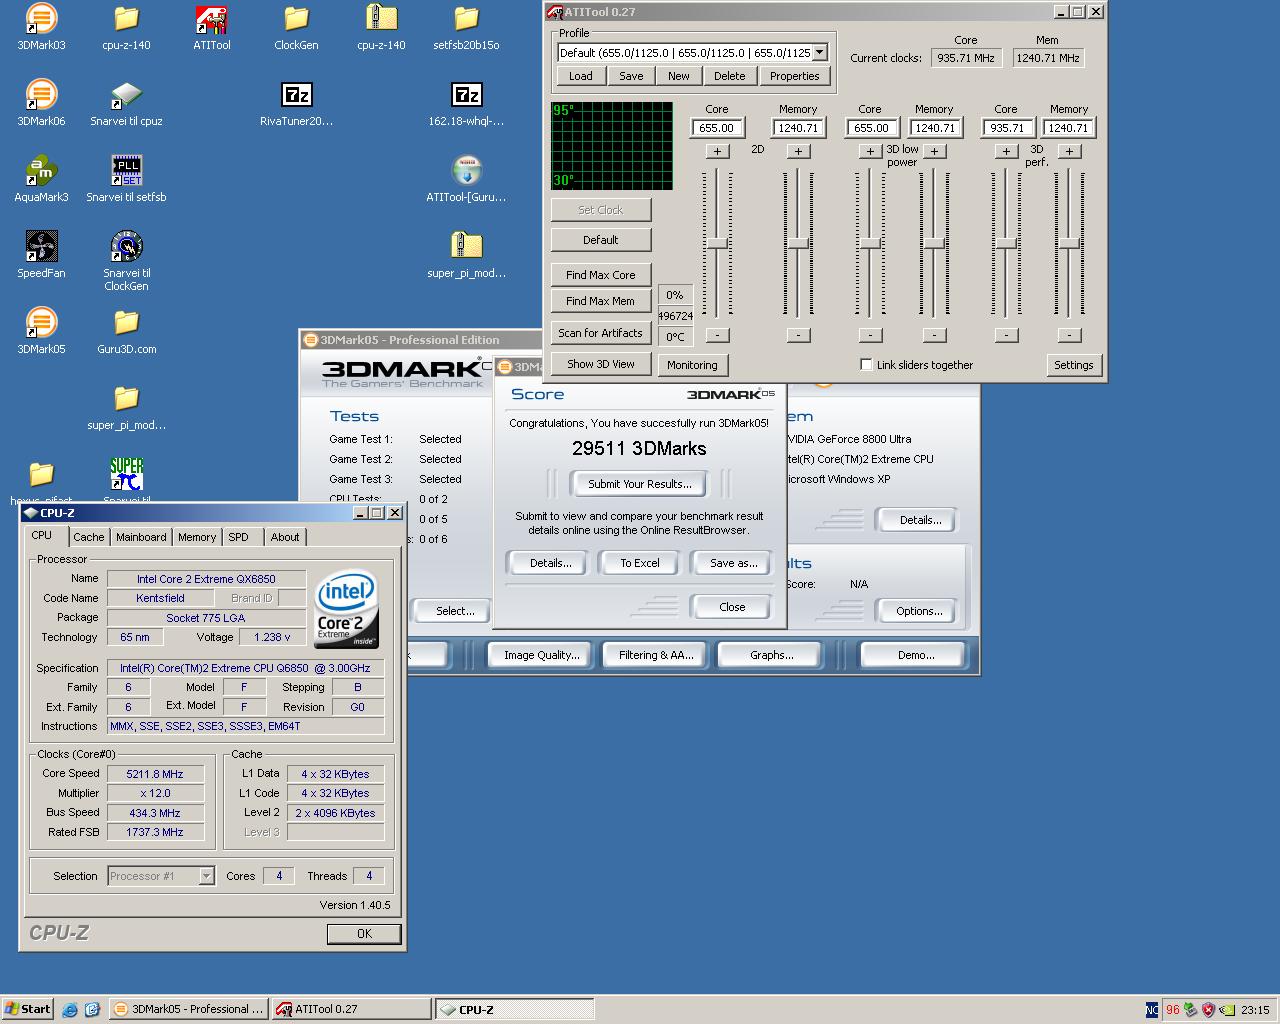Click the temperature 96 tray icon
Screen dimensions: 1280x1024
point(1172,1010)
